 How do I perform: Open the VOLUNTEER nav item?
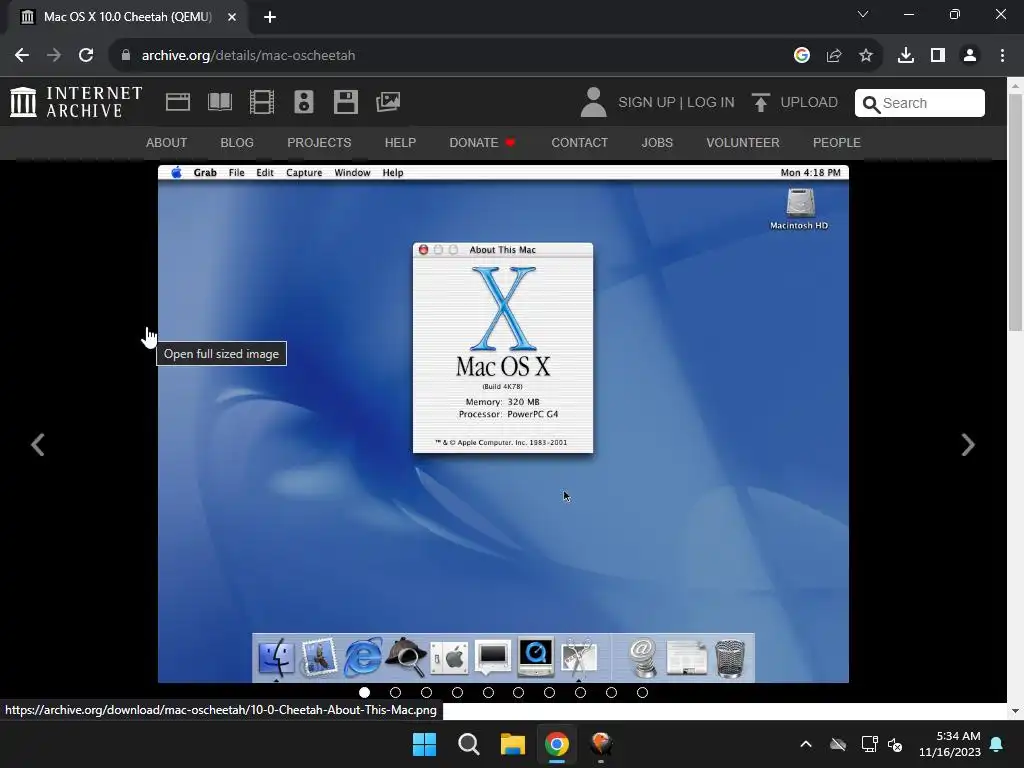(743, 142)
